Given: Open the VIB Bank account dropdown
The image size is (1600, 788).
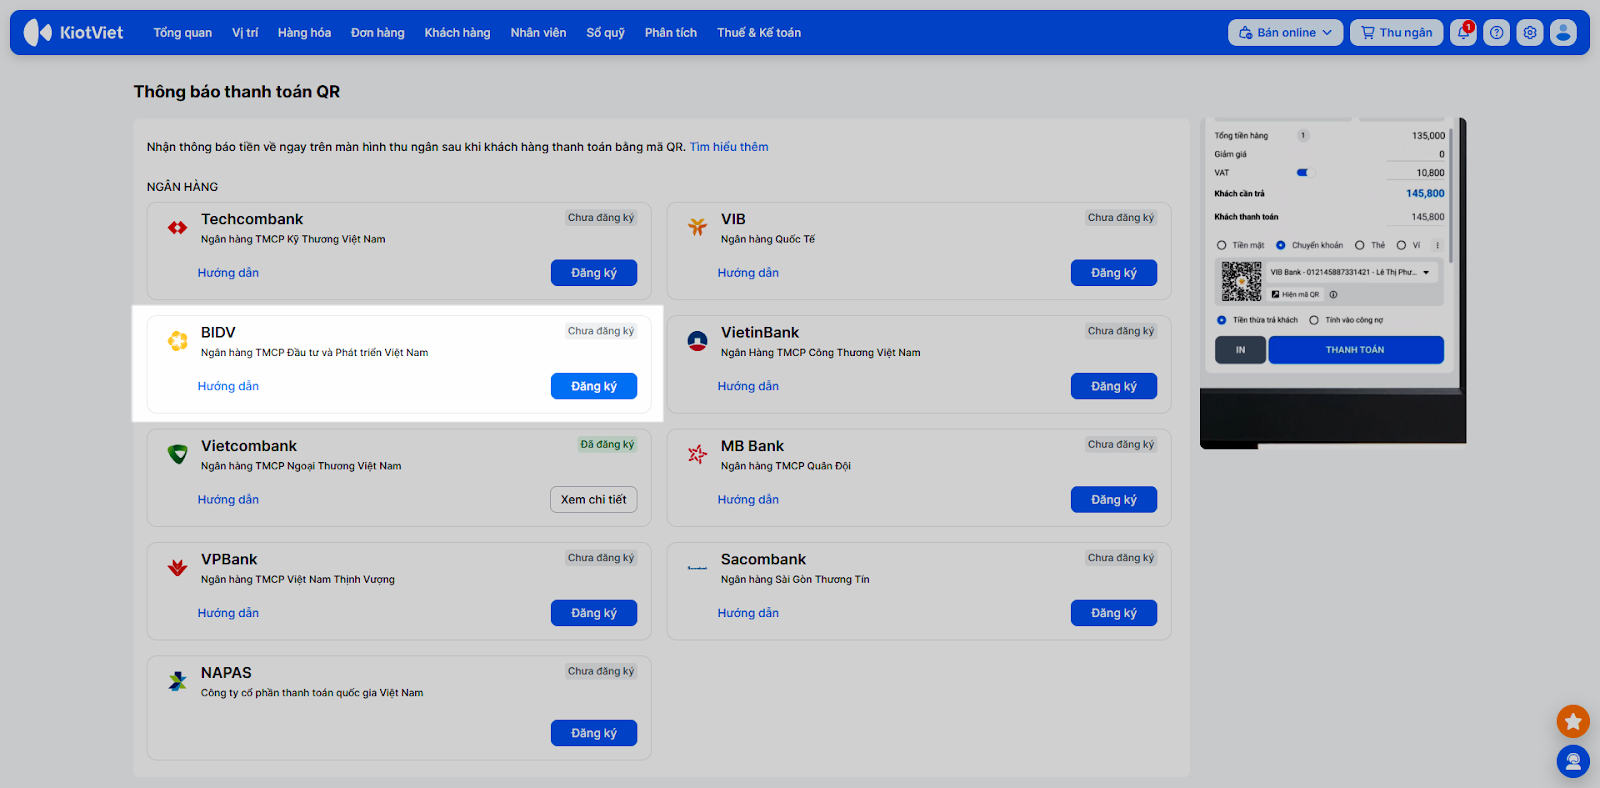Looking at the screenshot, I should pyautogui.click(x=1426, y=272).
